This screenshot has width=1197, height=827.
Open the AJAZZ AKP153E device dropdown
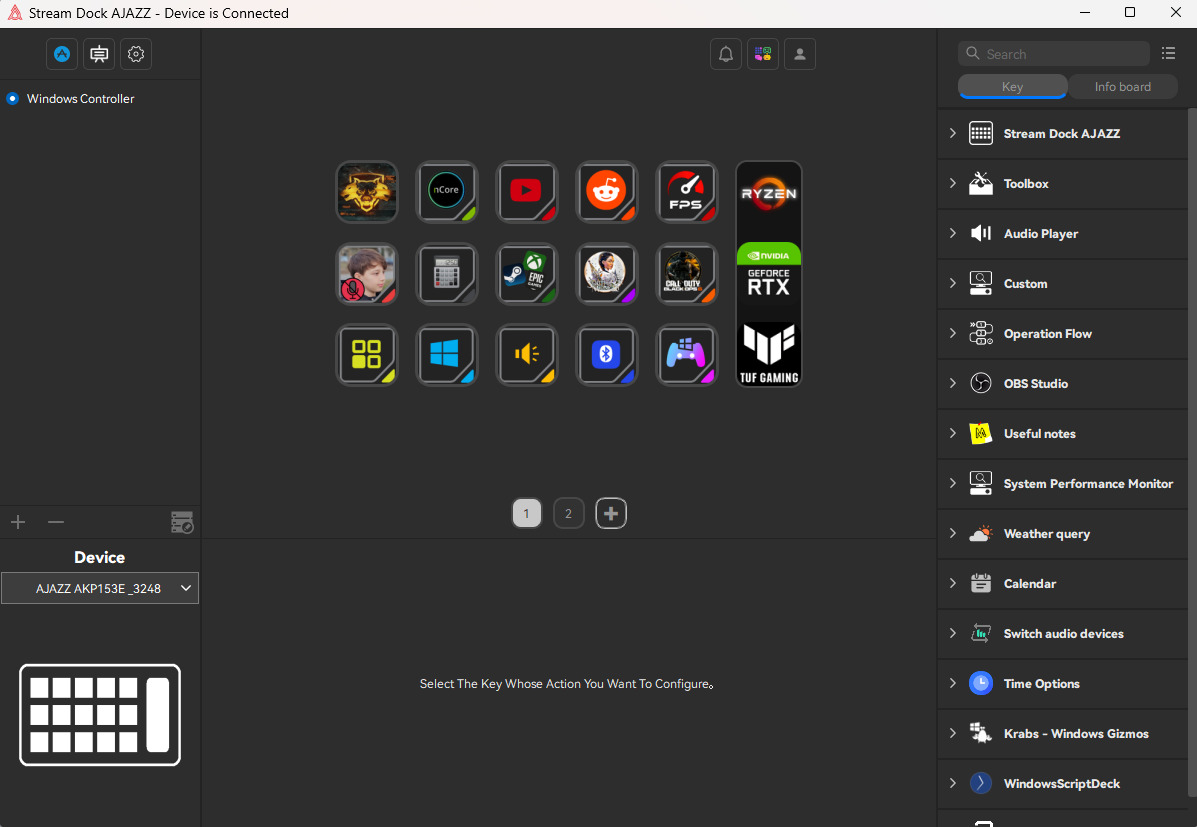(x=100, y=588)
